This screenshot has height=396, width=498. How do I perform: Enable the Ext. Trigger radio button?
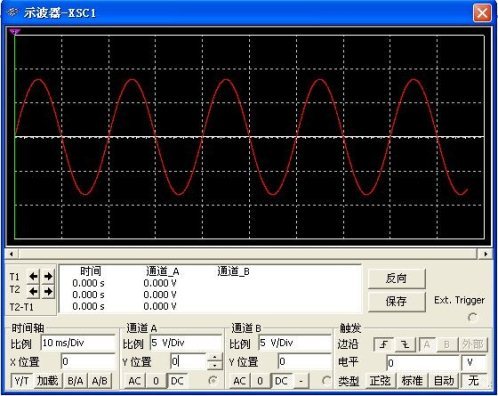point(473,317)
